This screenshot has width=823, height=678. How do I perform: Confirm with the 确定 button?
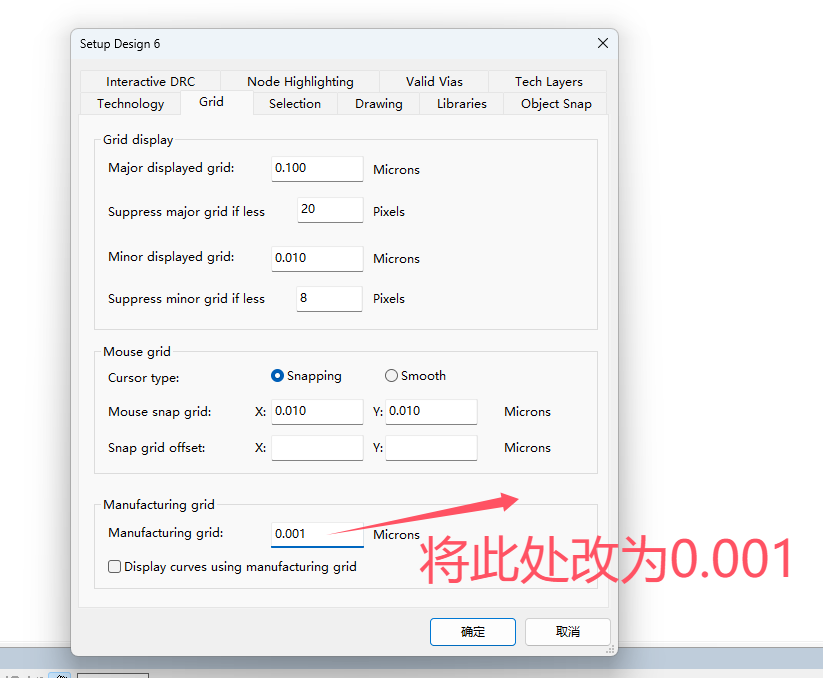(473, 632)
